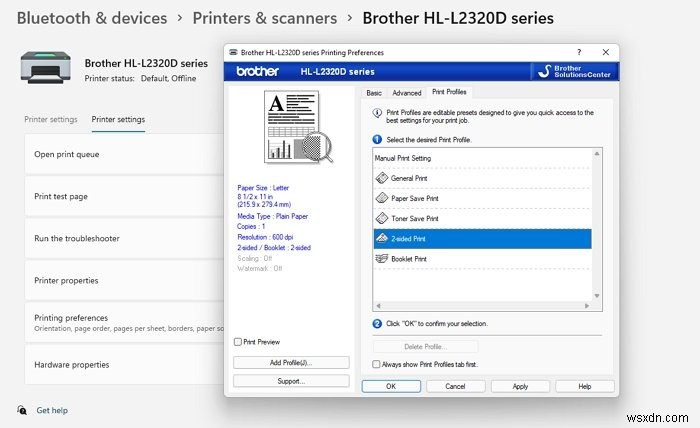Viewport: 700px width, 428px height.
Task: Open Brother Solutions Center logo link
Action: pyautogui.click(x=575, y=71)
